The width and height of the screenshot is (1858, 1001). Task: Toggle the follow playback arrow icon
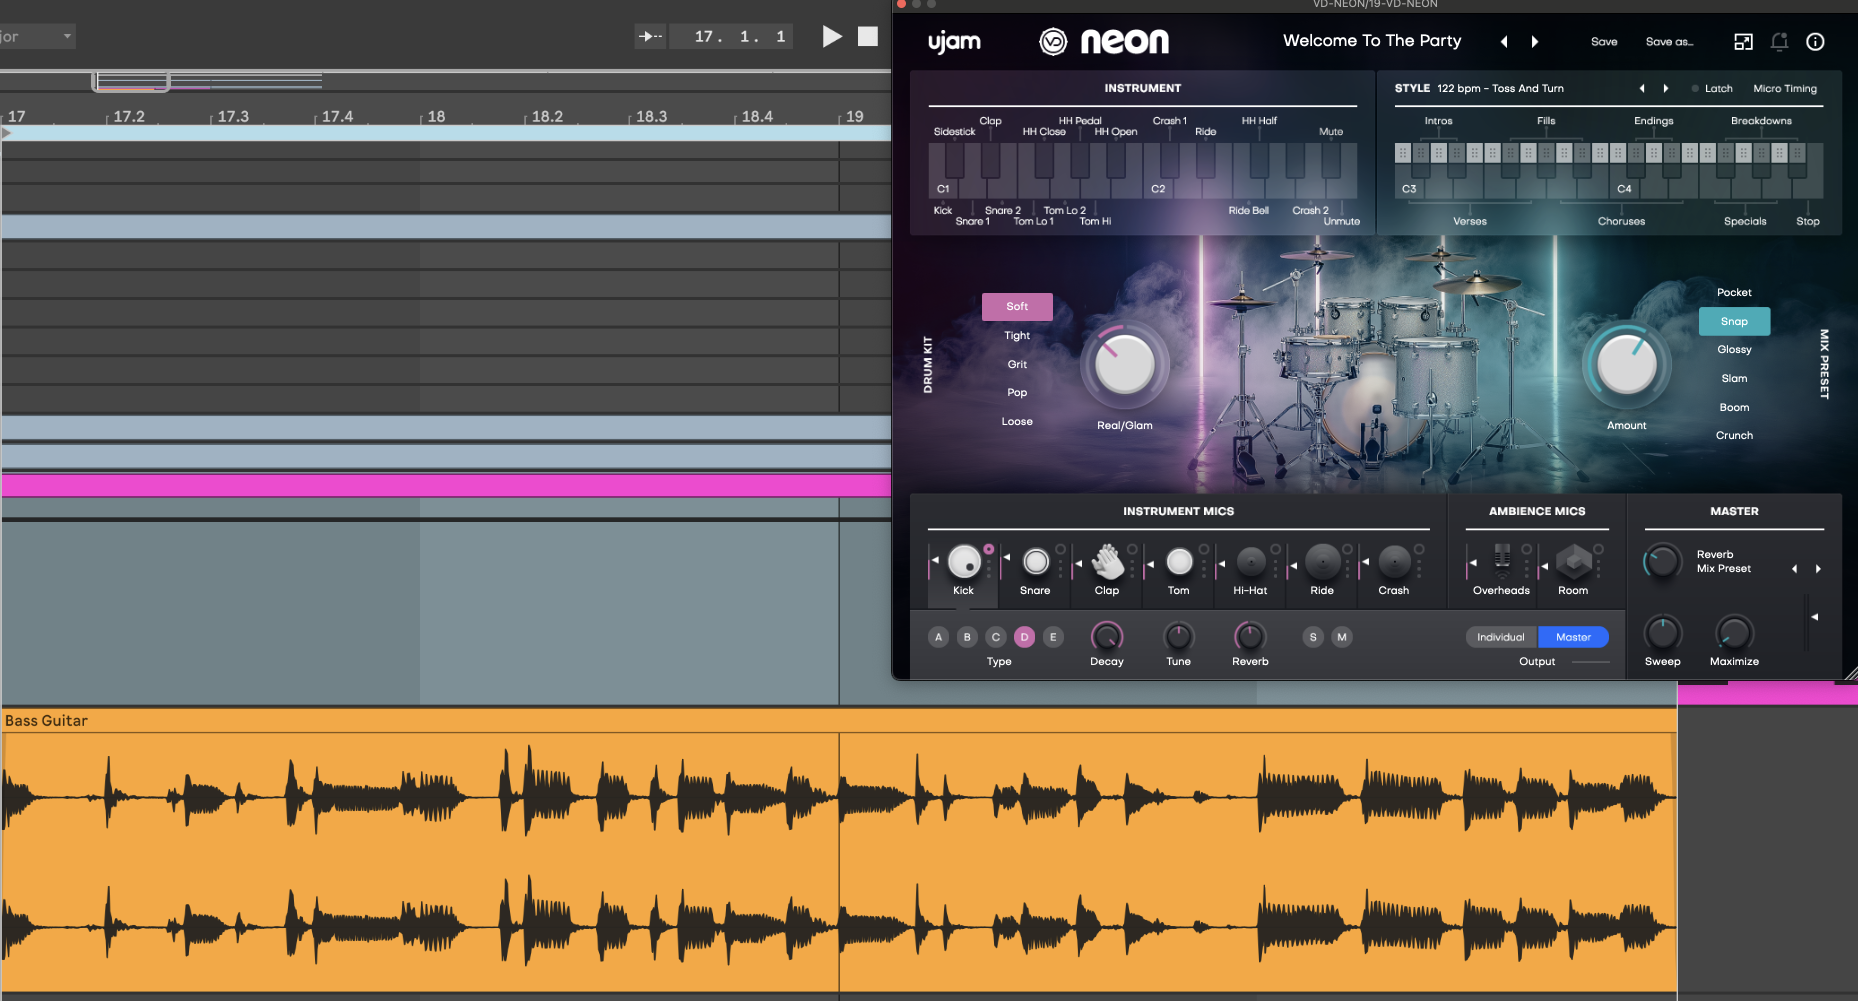point(650,36)
